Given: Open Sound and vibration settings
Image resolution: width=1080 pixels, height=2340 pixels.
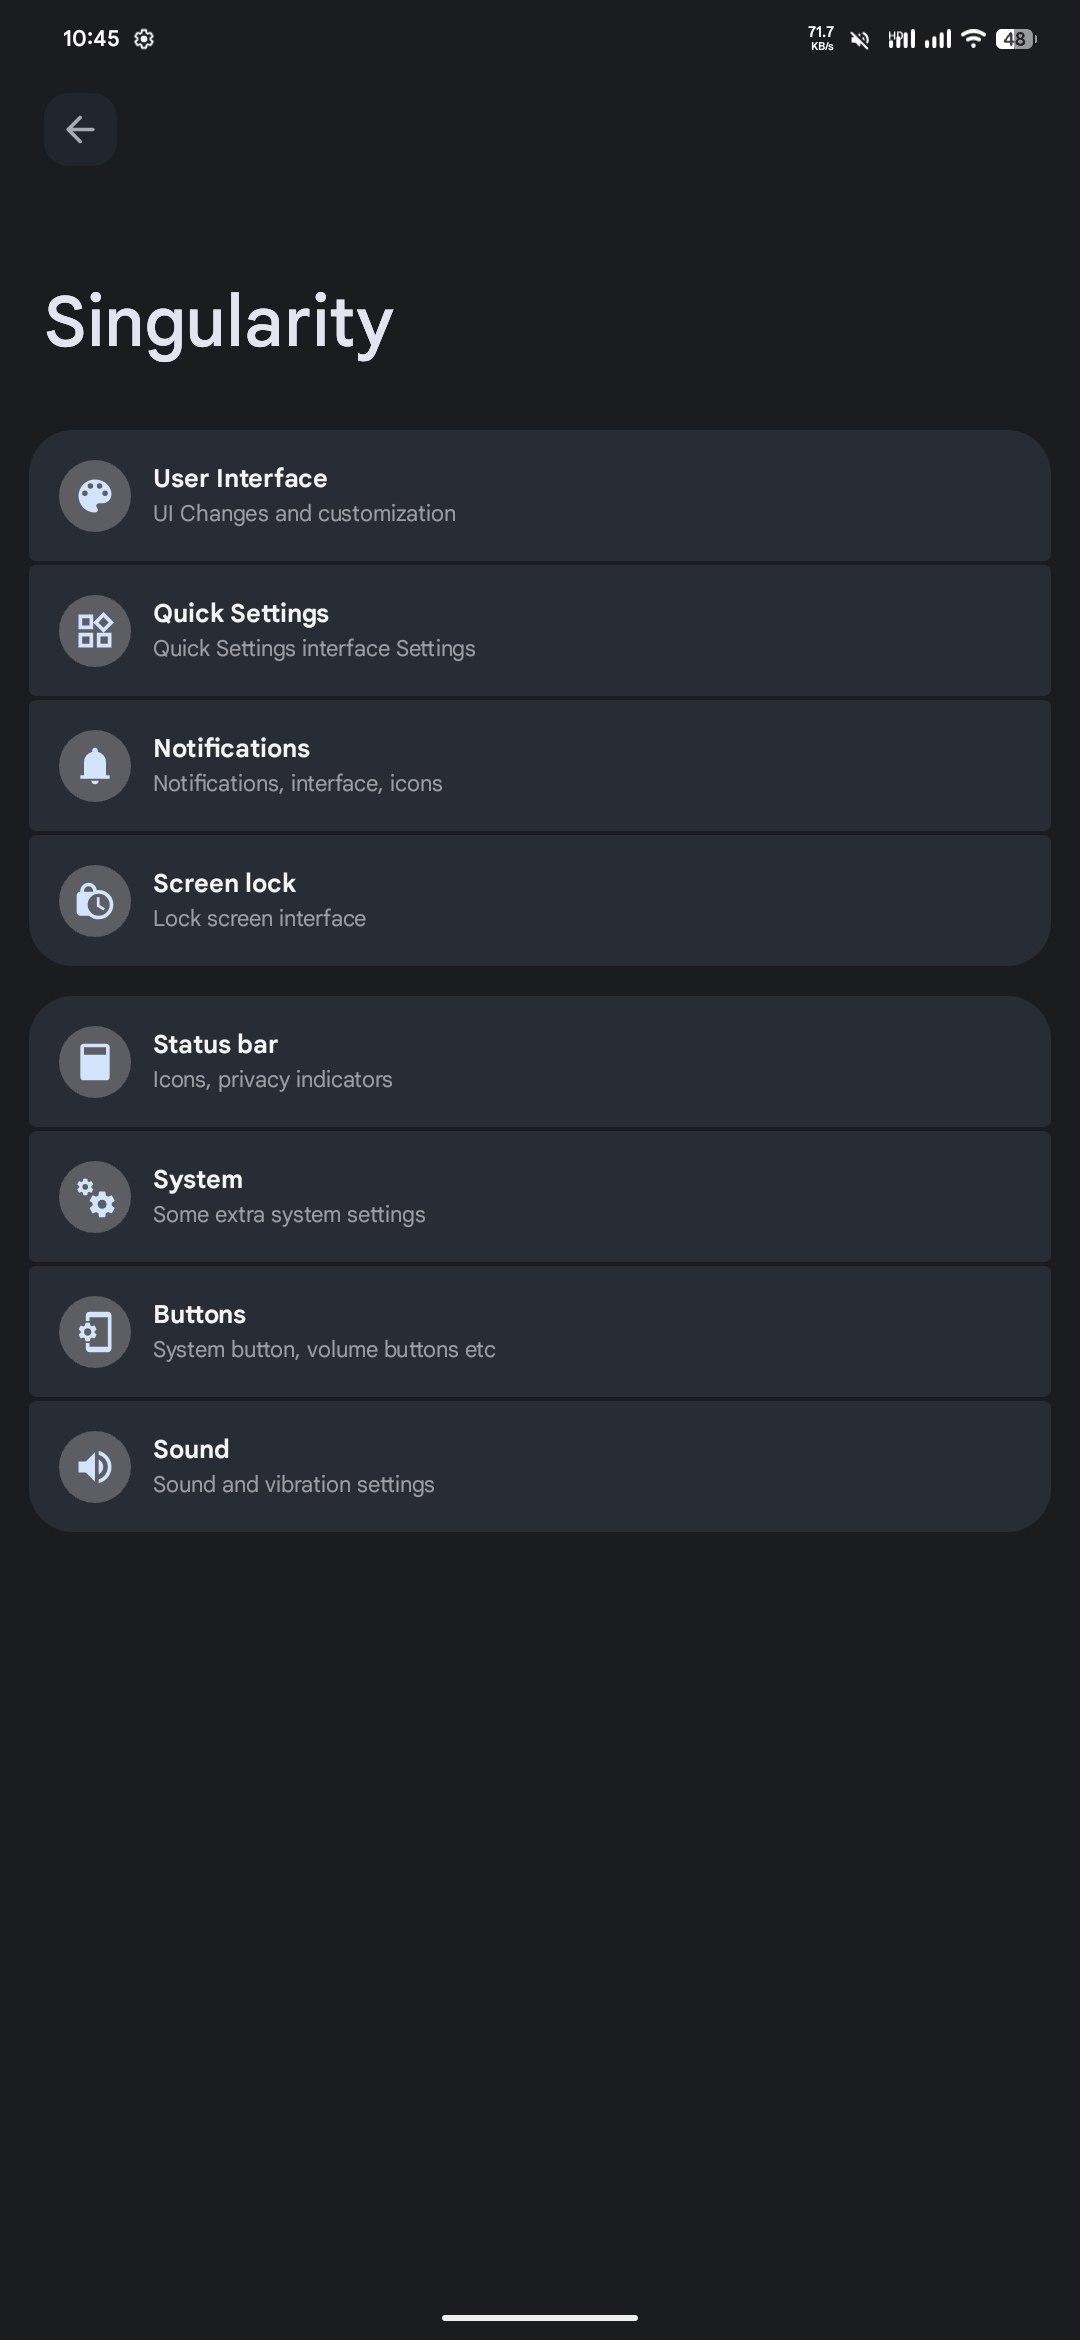Looking at the screenshot, I should coord(540,1467).
